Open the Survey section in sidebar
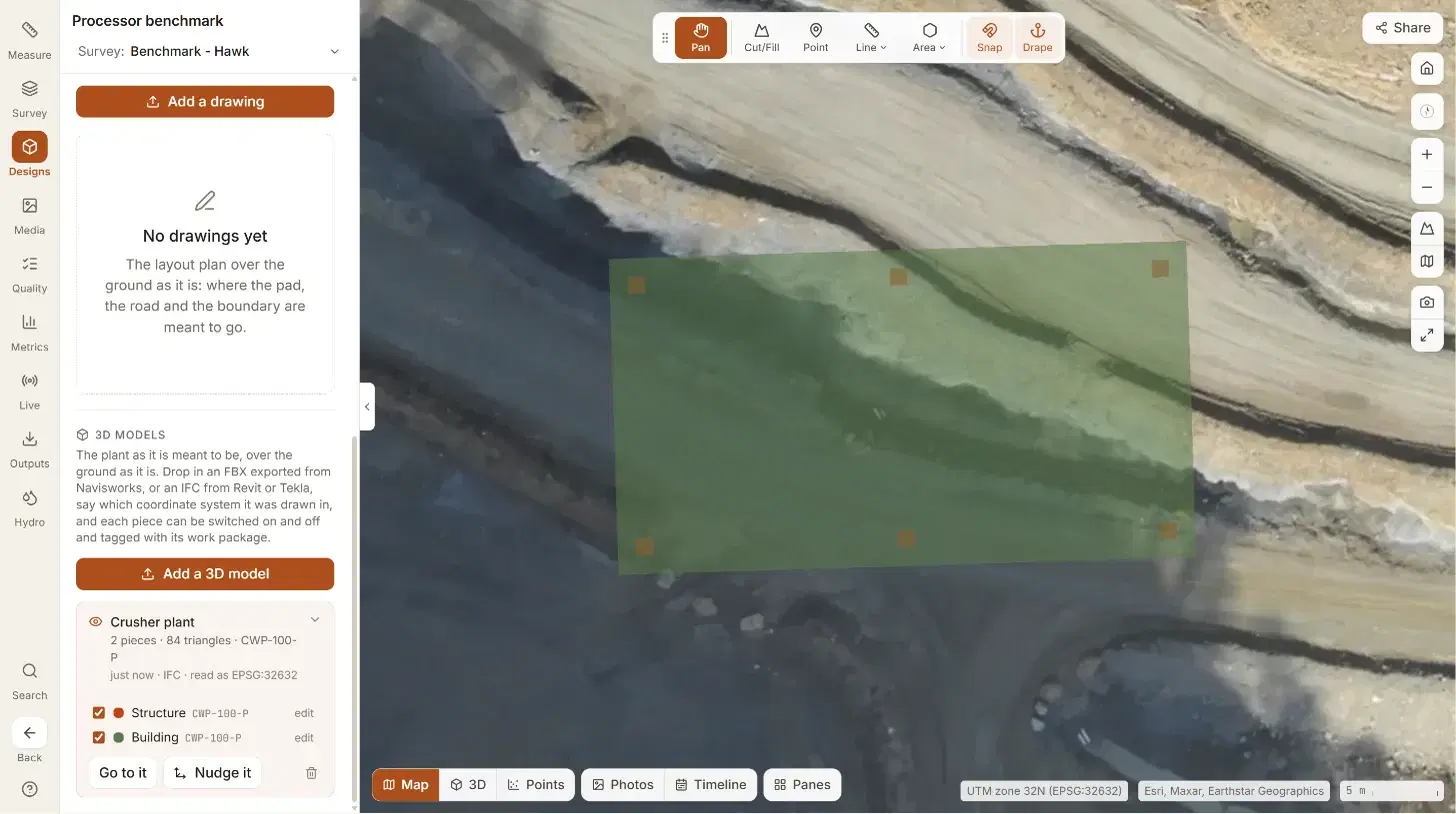Viewport: 1456px width, 814px height. click(29, 98)
